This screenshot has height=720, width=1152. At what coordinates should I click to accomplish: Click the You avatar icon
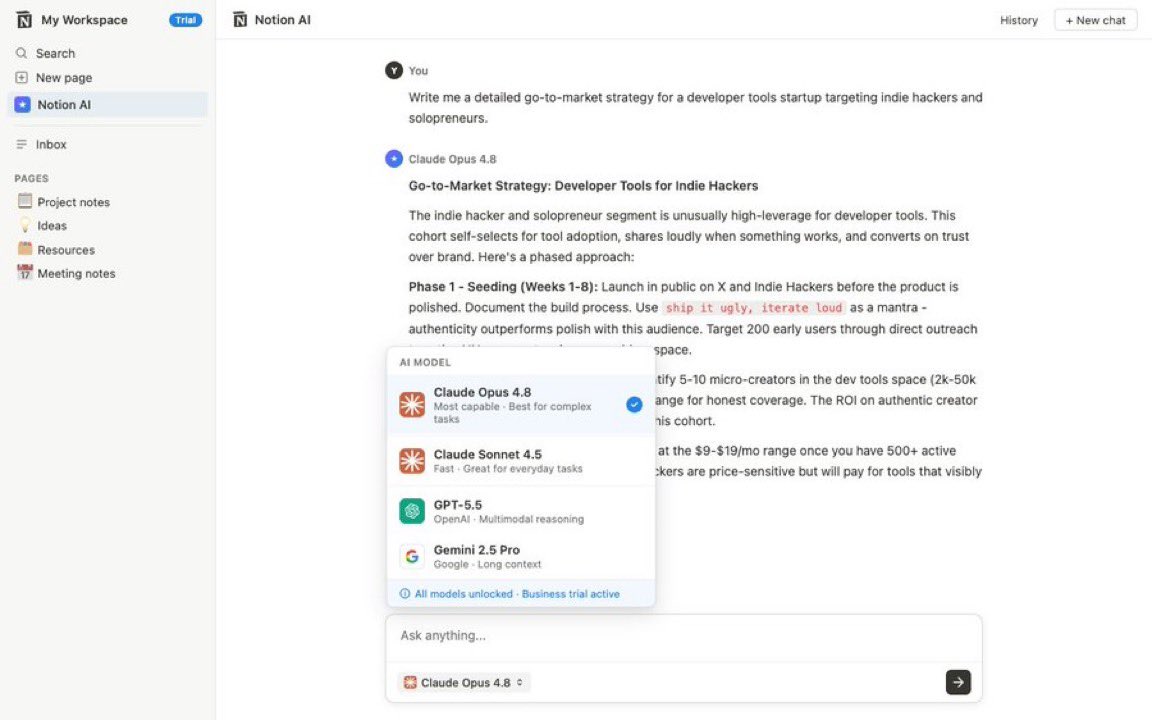click(394, 71)
